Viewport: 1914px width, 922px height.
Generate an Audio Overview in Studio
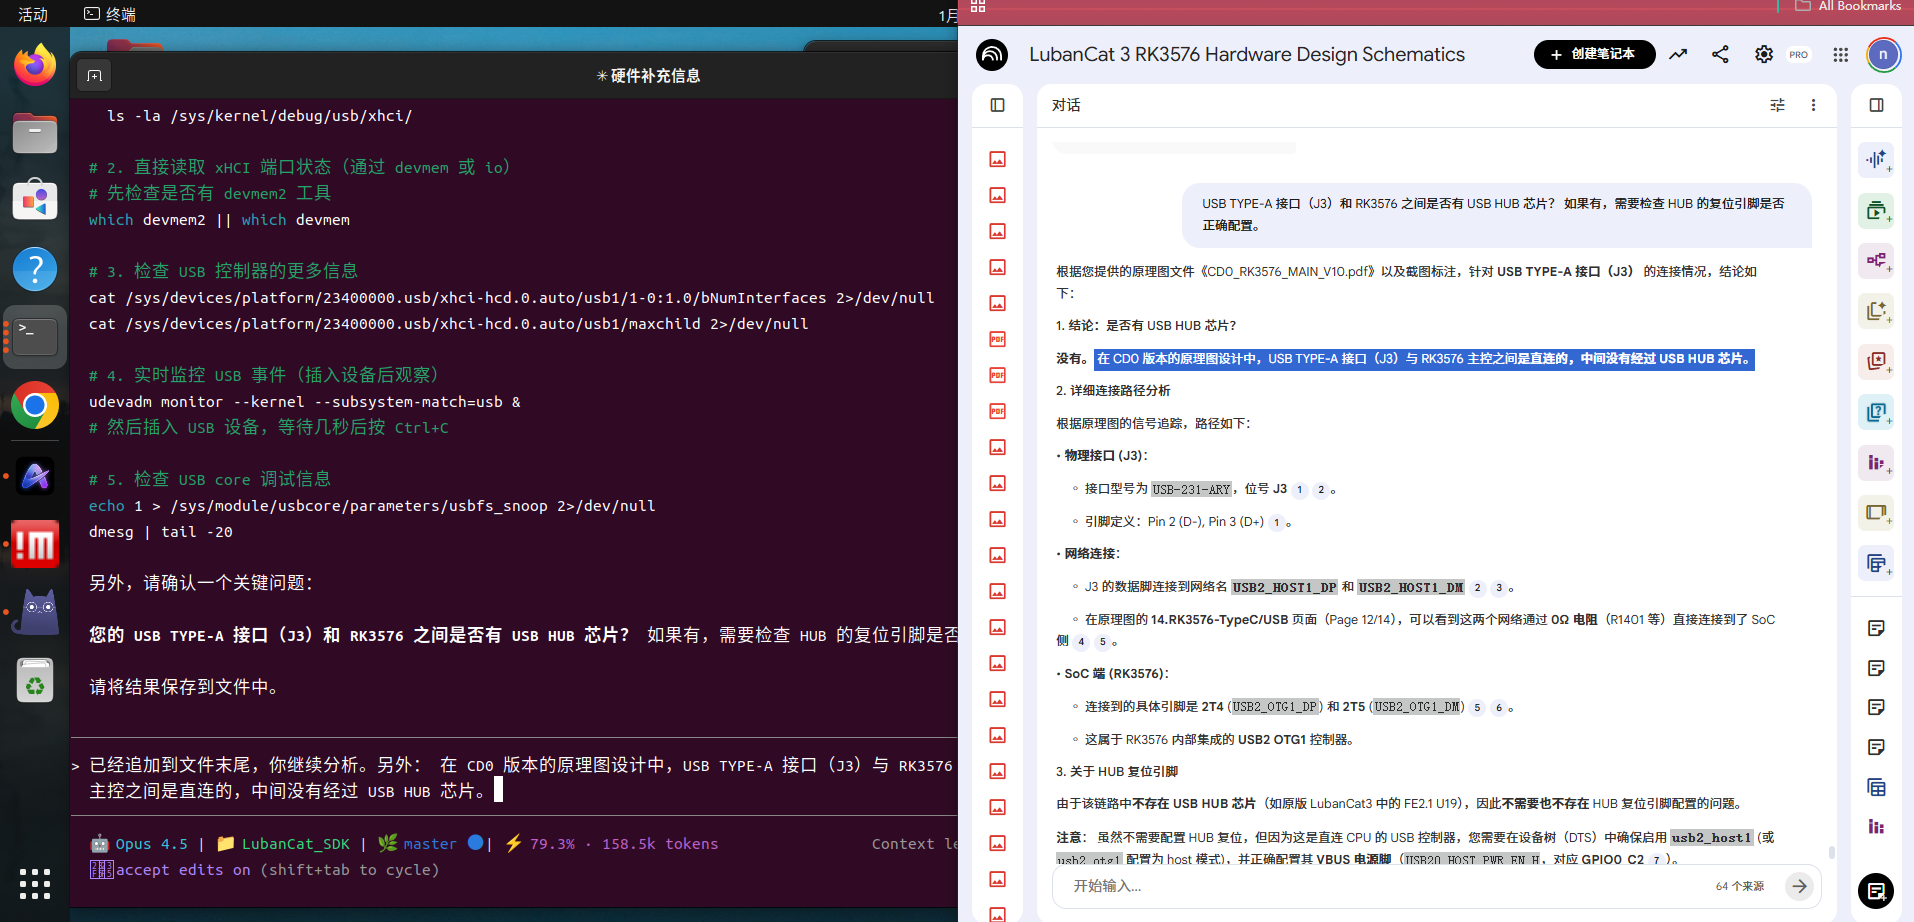point(1876,160)
